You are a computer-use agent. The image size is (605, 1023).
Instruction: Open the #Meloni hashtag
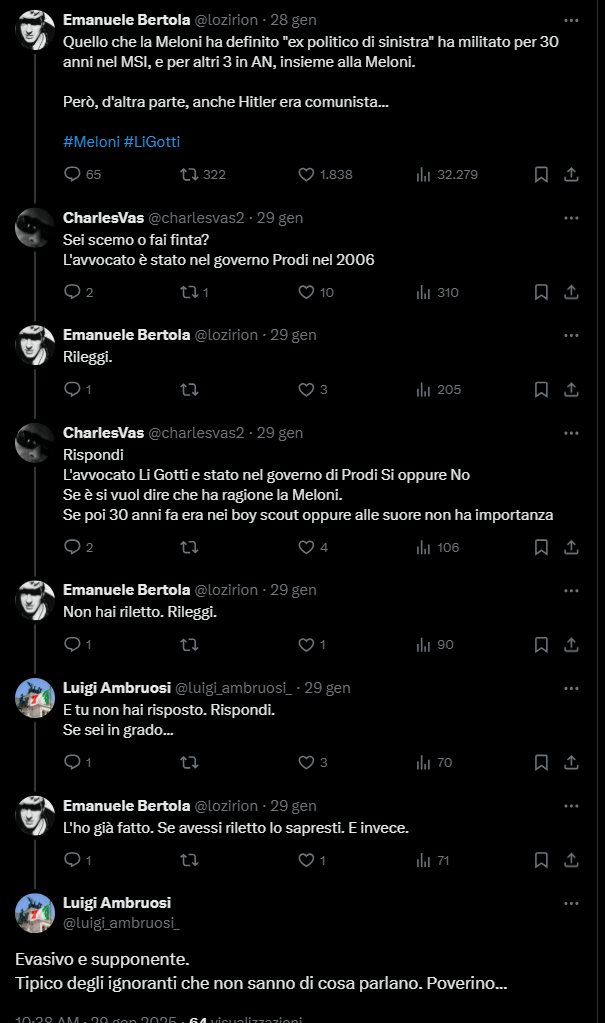(91, 142)
